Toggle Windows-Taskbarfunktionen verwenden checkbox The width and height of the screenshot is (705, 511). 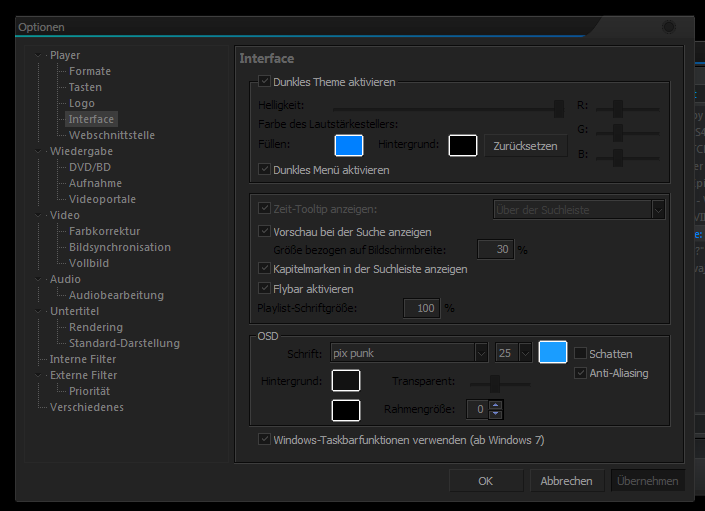pyautogui.click(x=264, y=439)
